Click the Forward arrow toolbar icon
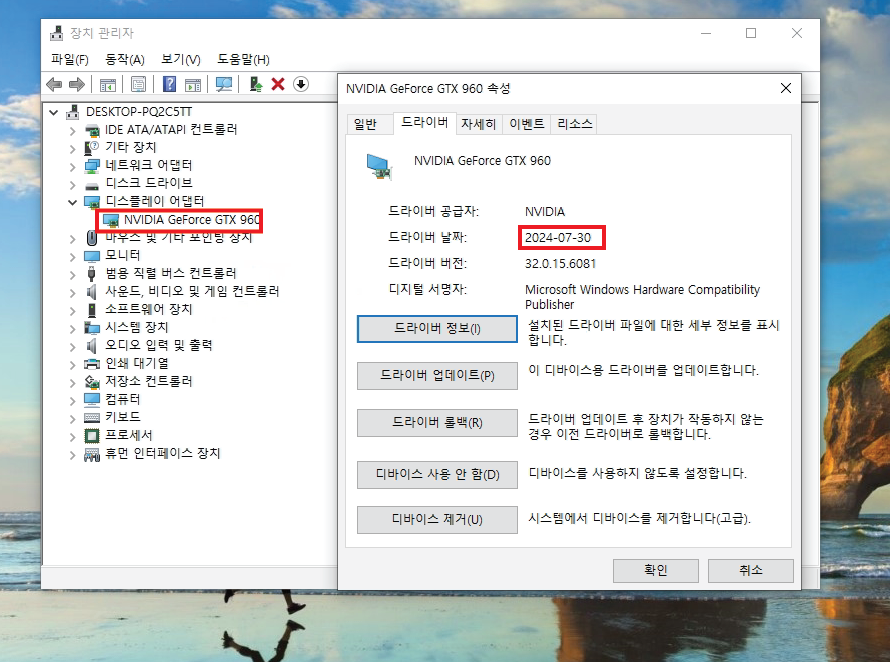Image resolution: width=890 pixels, height=662 pixels. pos(77,85)
